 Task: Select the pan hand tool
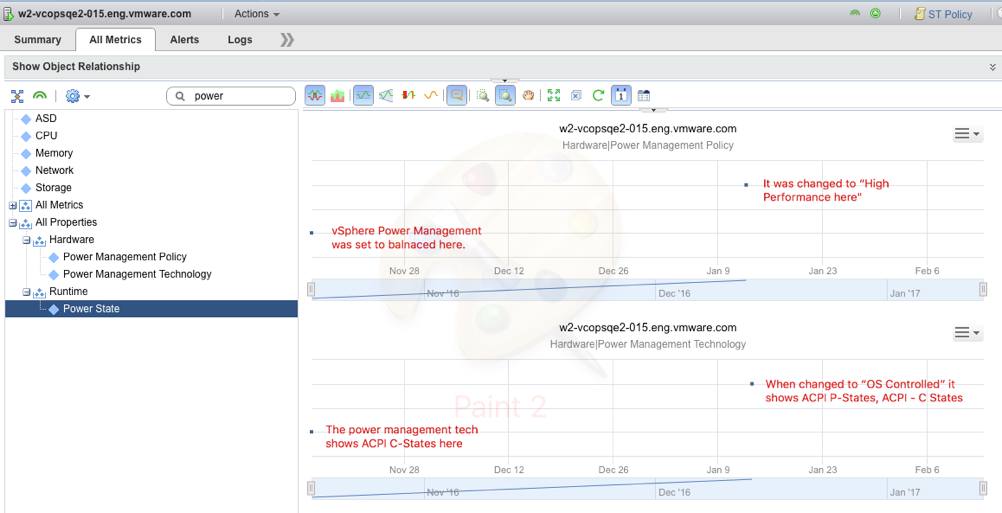tap(528, 96)
